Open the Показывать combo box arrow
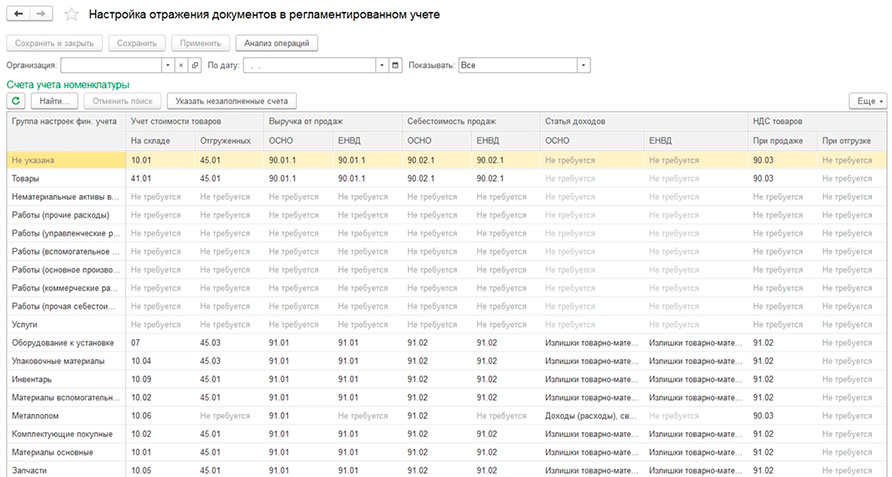 coord(584,65)
